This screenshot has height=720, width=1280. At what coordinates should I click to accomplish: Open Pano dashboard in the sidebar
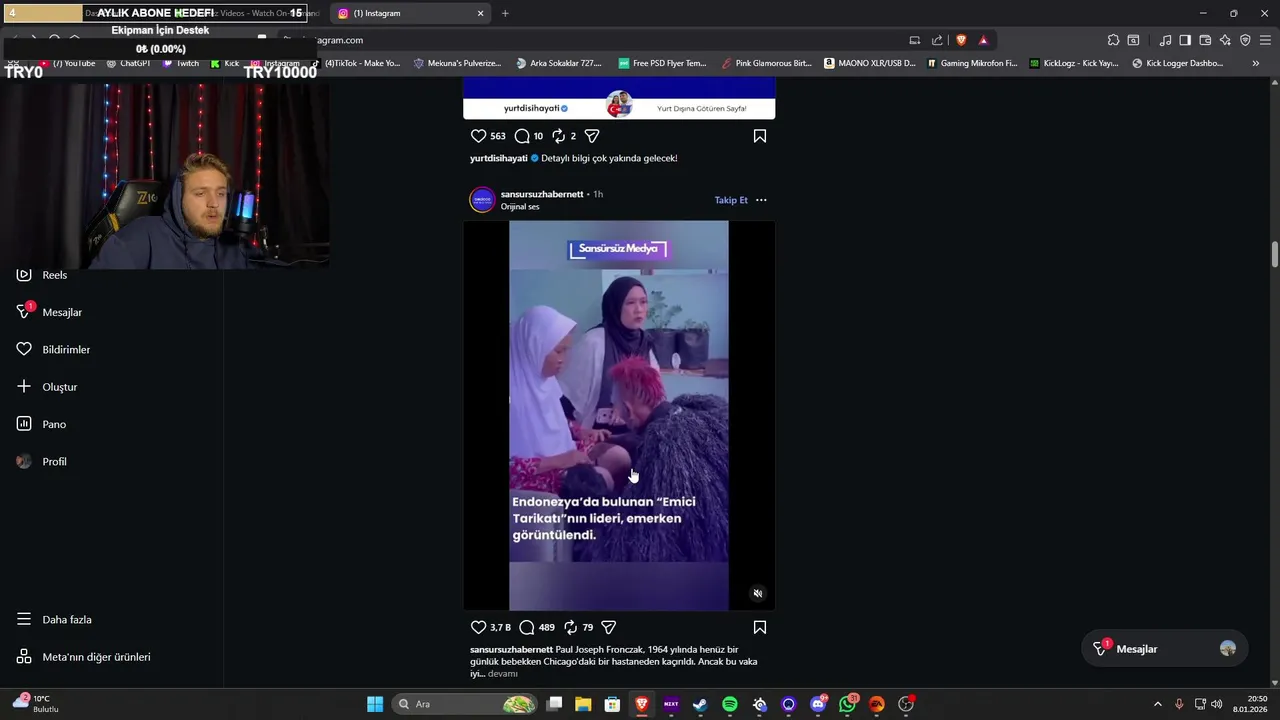pos(40,424)
